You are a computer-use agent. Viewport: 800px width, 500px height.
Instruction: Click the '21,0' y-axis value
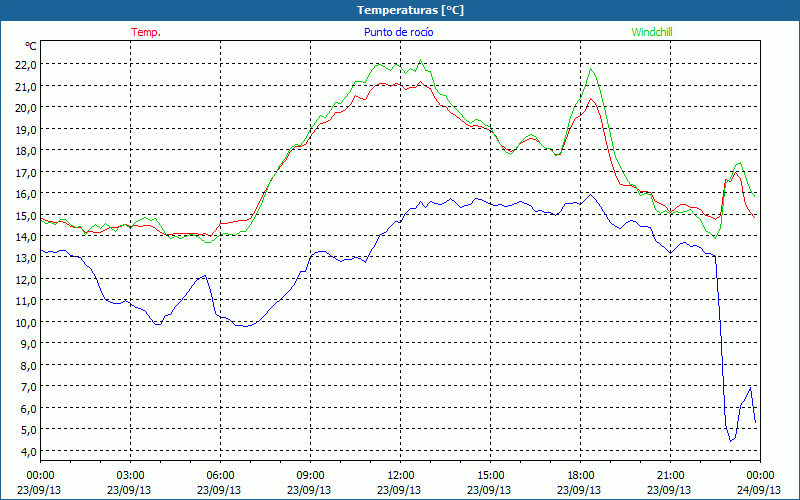26,86
